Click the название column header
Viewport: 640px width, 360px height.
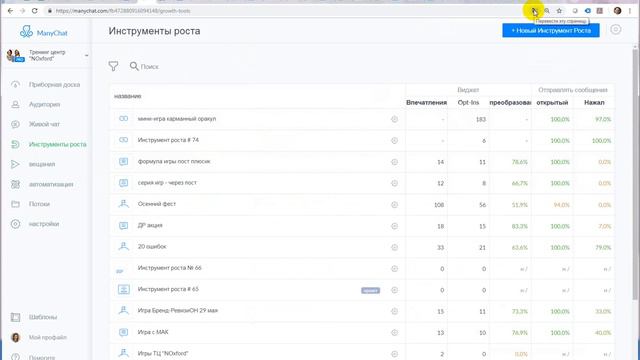pyautogui.click(x=127, y=96)
